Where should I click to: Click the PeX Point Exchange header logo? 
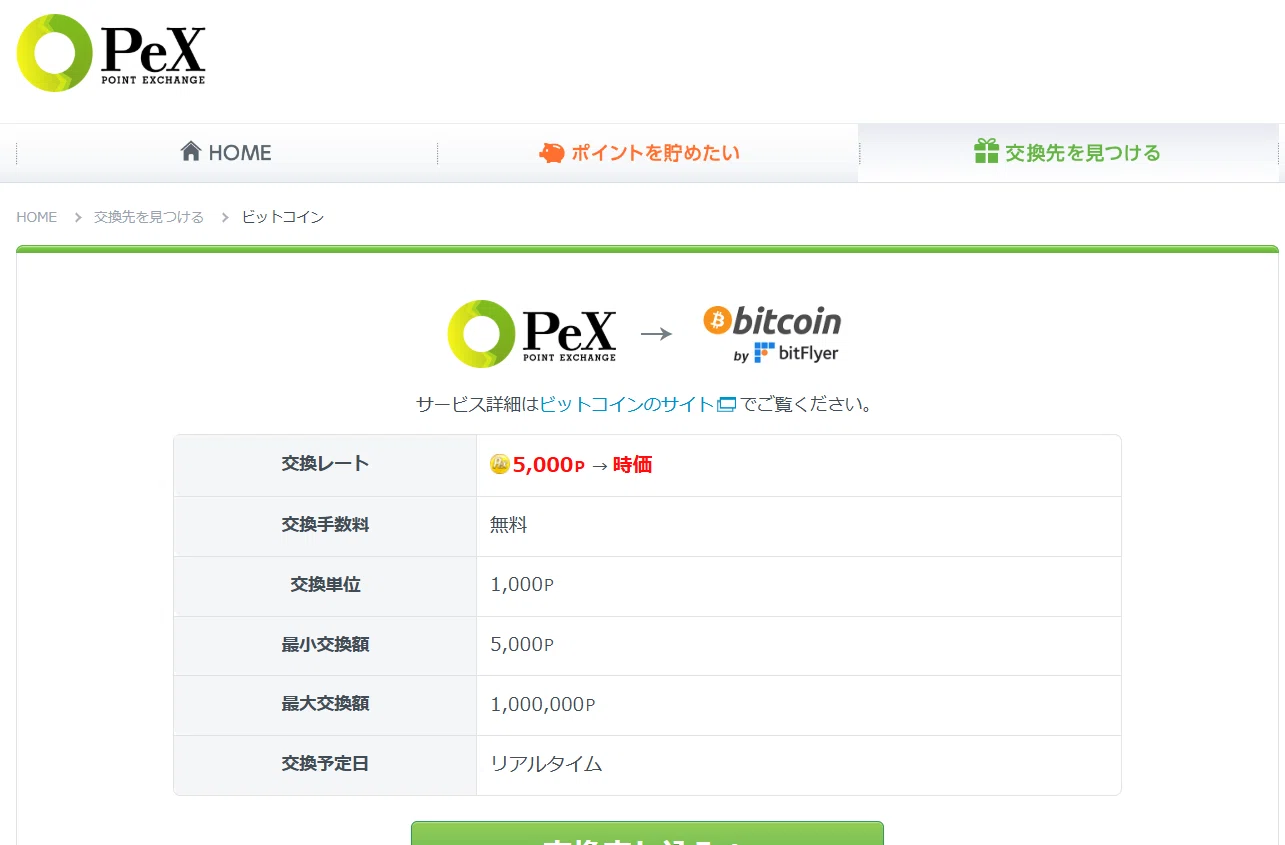pos(111,53)
